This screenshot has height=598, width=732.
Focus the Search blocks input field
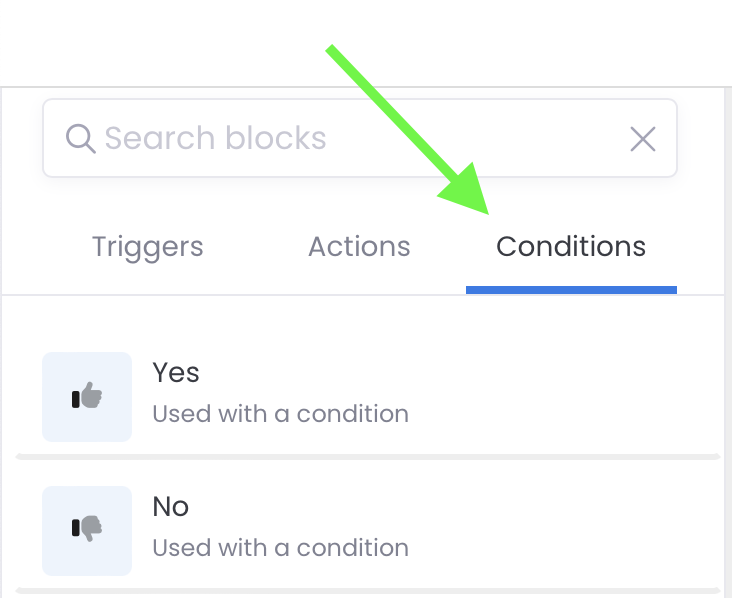click(x=359, y=138)
